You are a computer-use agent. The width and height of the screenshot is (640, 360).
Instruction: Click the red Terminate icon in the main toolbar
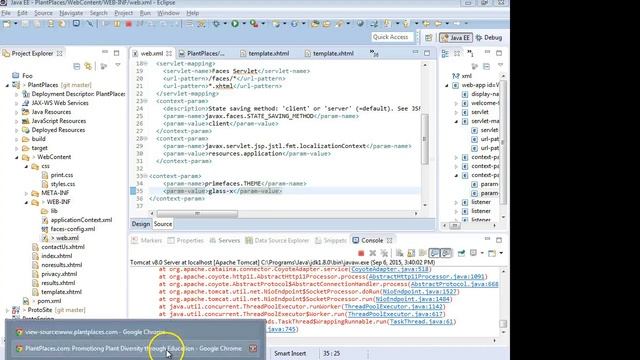(129, 24)
